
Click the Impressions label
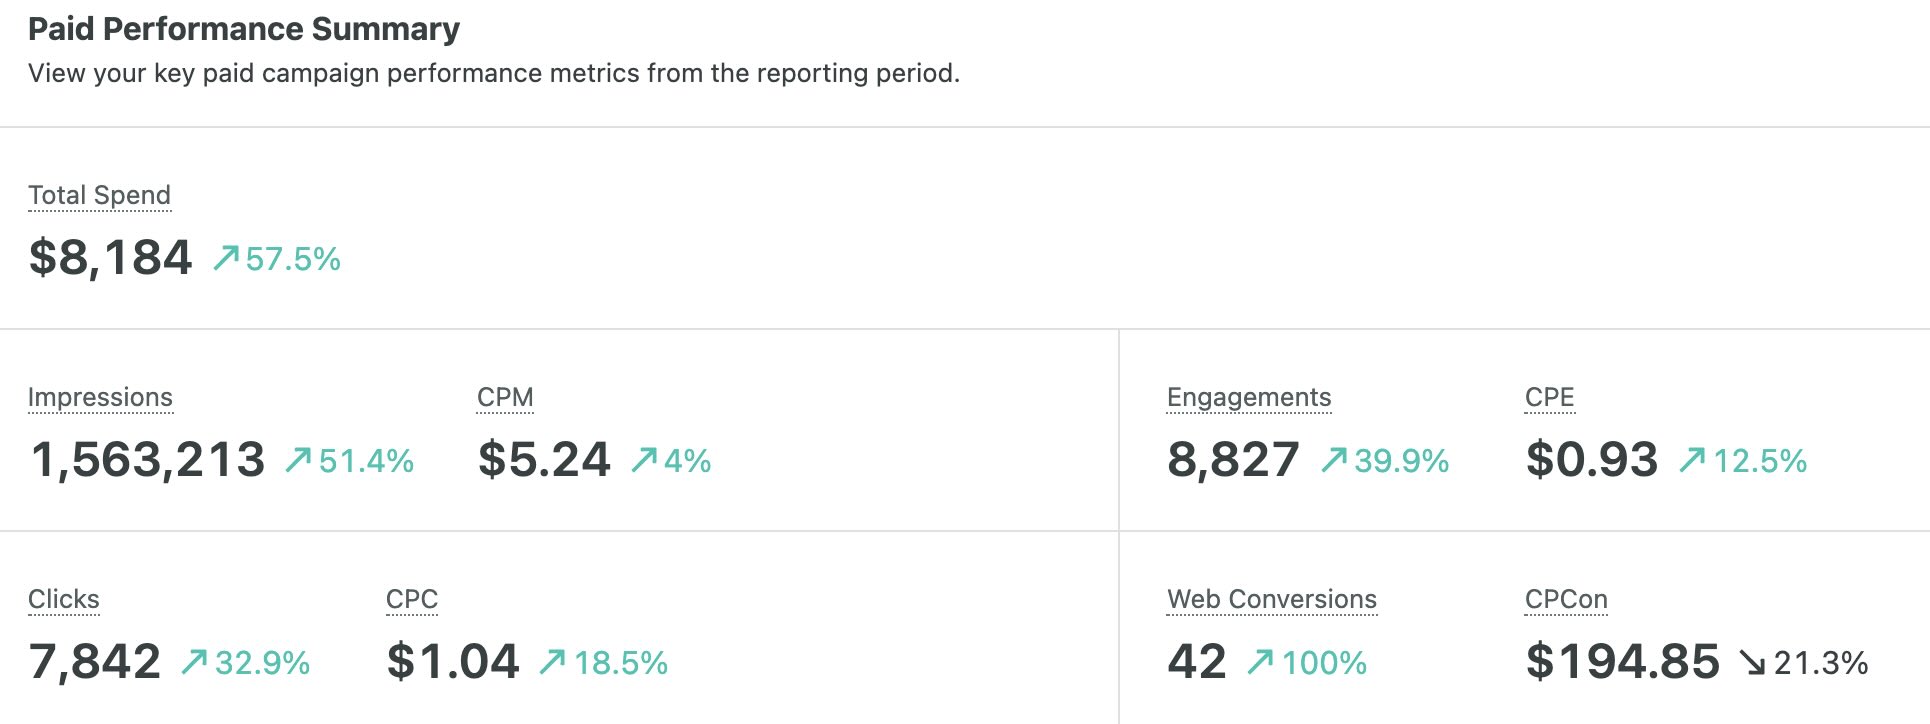(100, 397)
